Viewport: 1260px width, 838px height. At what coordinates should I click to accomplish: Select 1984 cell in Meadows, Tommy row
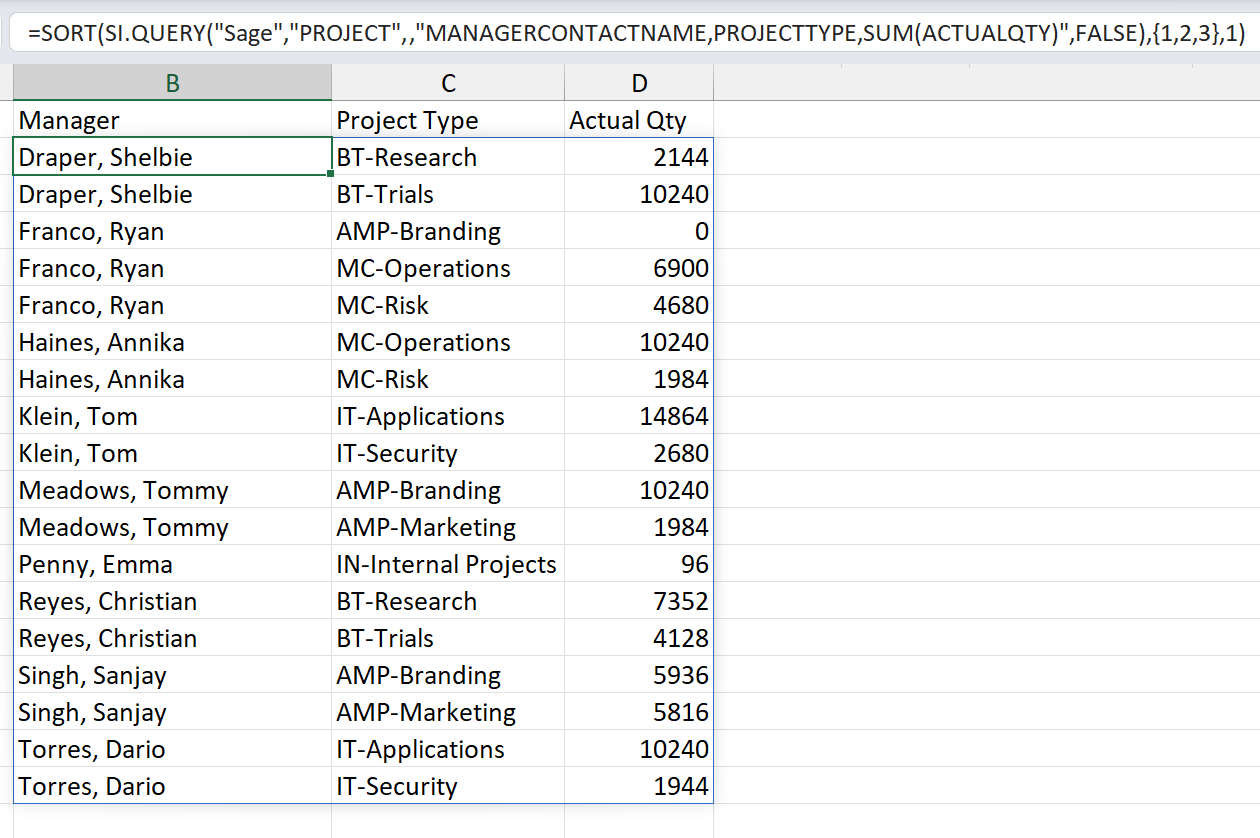tap(639, 527)
